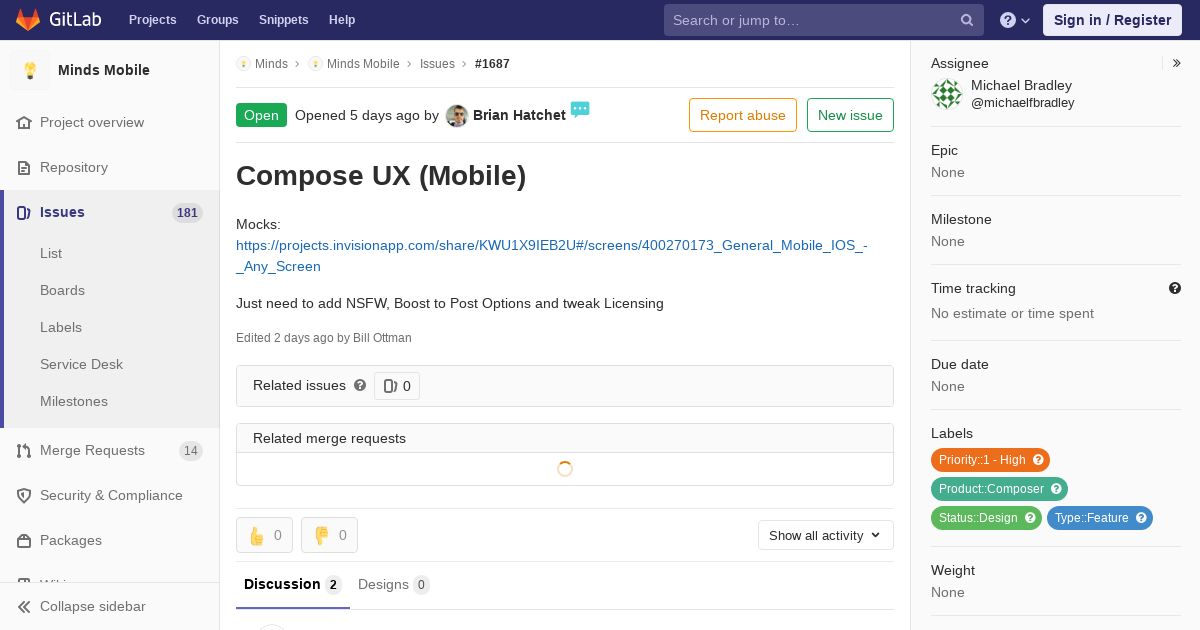
Task: Click Report abuse button
Action: click(743, 115)
